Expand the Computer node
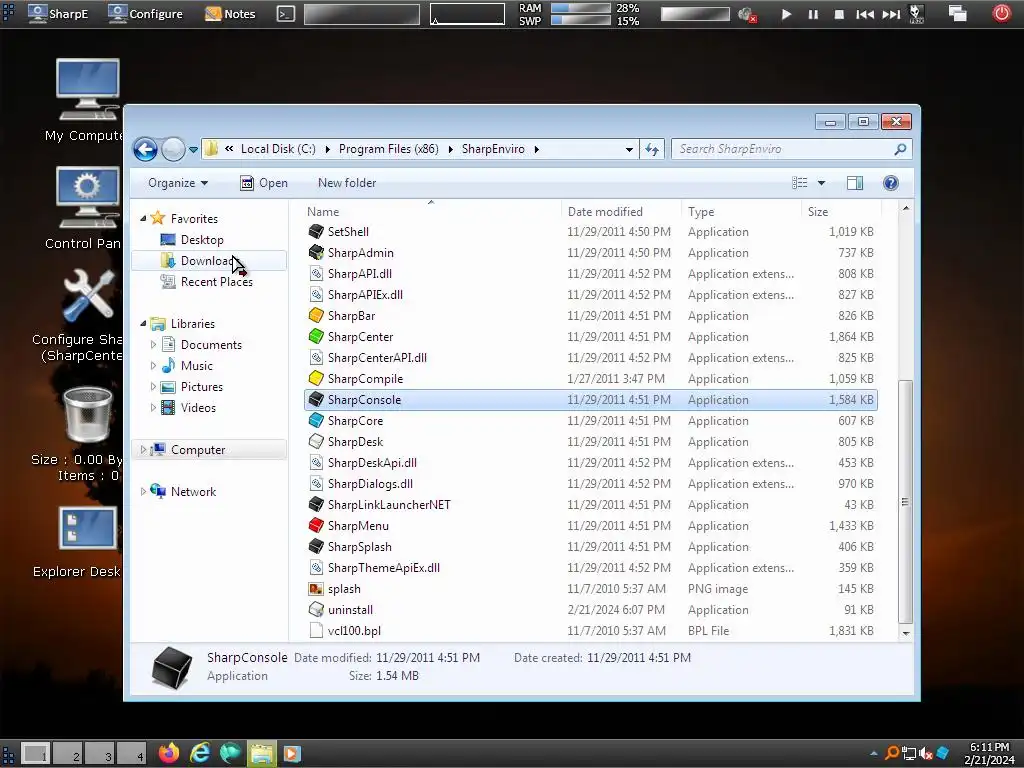This screenshot has height=768, width=1024. click(x=143, y=449)
